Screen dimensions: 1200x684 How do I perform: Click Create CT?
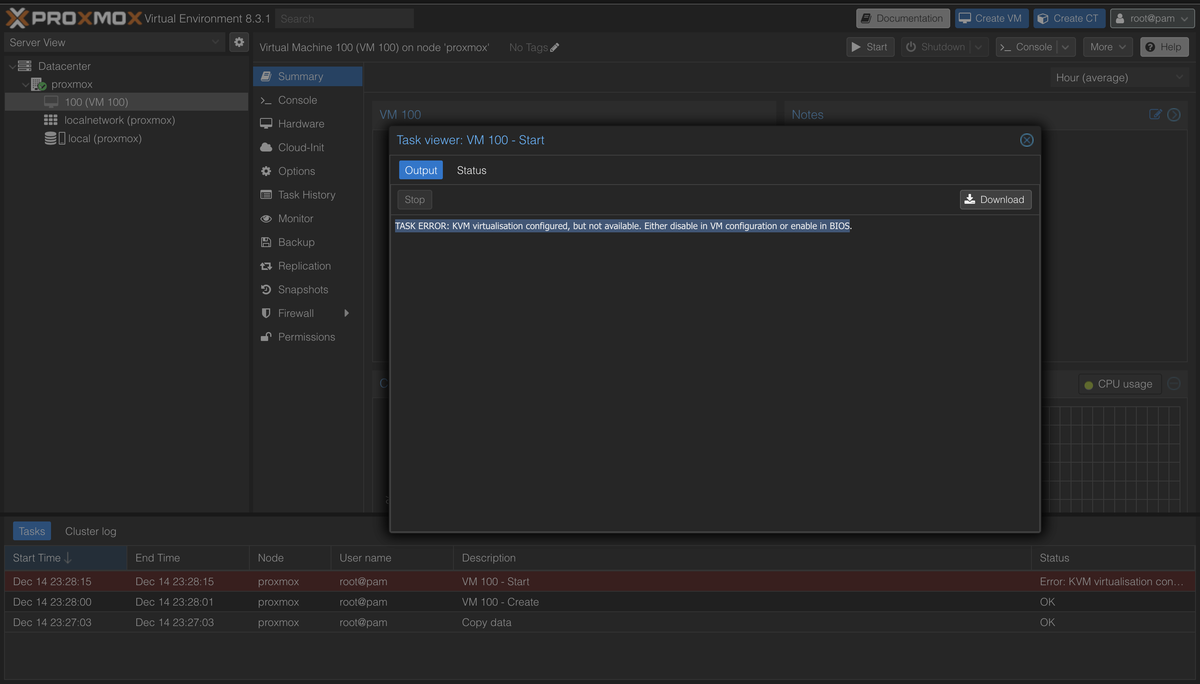click(x=1069, y=18)
